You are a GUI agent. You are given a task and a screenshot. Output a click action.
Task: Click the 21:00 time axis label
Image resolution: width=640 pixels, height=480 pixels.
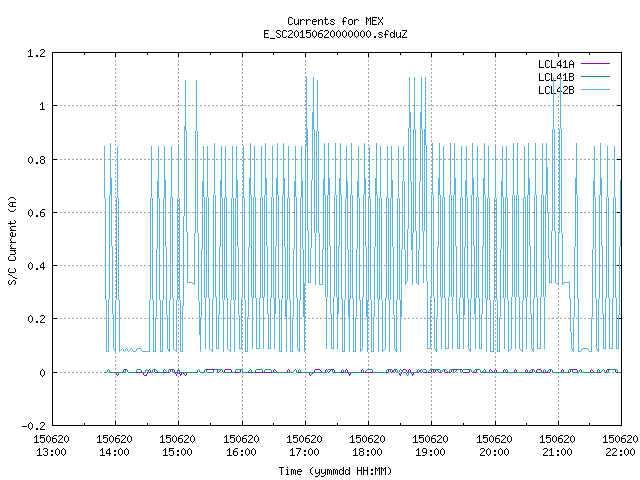pos(558,452)
